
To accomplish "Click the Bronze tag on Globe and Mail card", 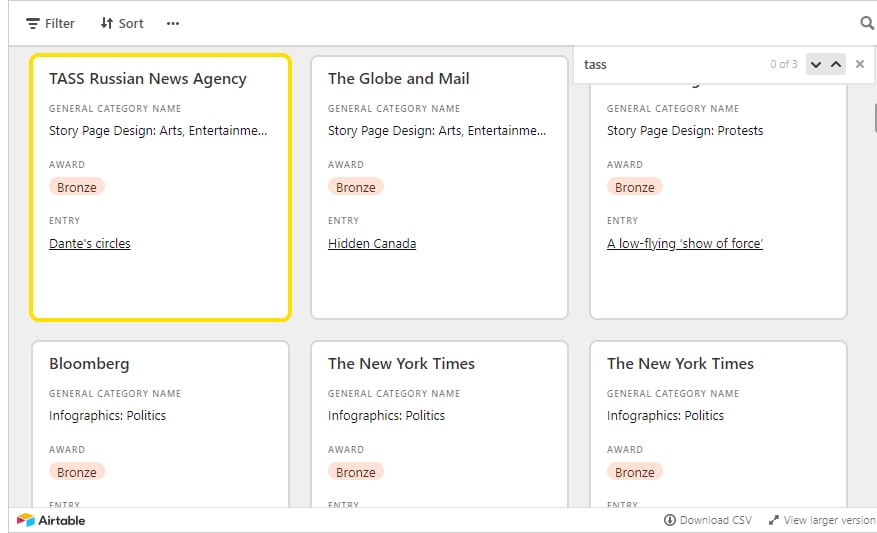I will (x=356, y=187).
